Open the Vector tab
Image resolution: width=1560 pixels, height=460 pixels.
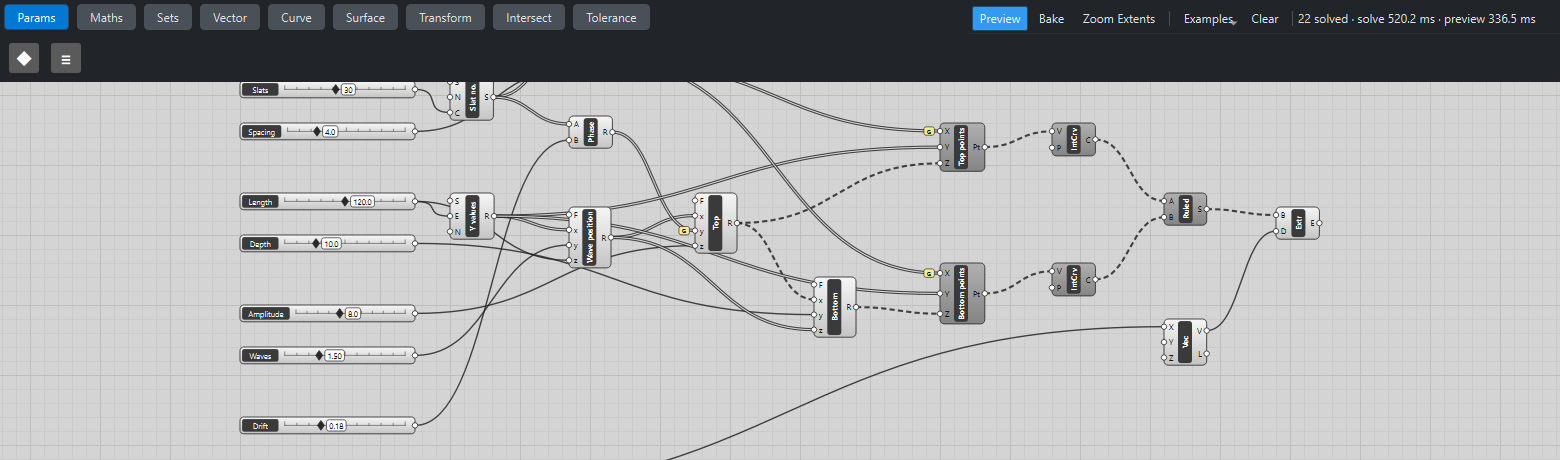230,17
